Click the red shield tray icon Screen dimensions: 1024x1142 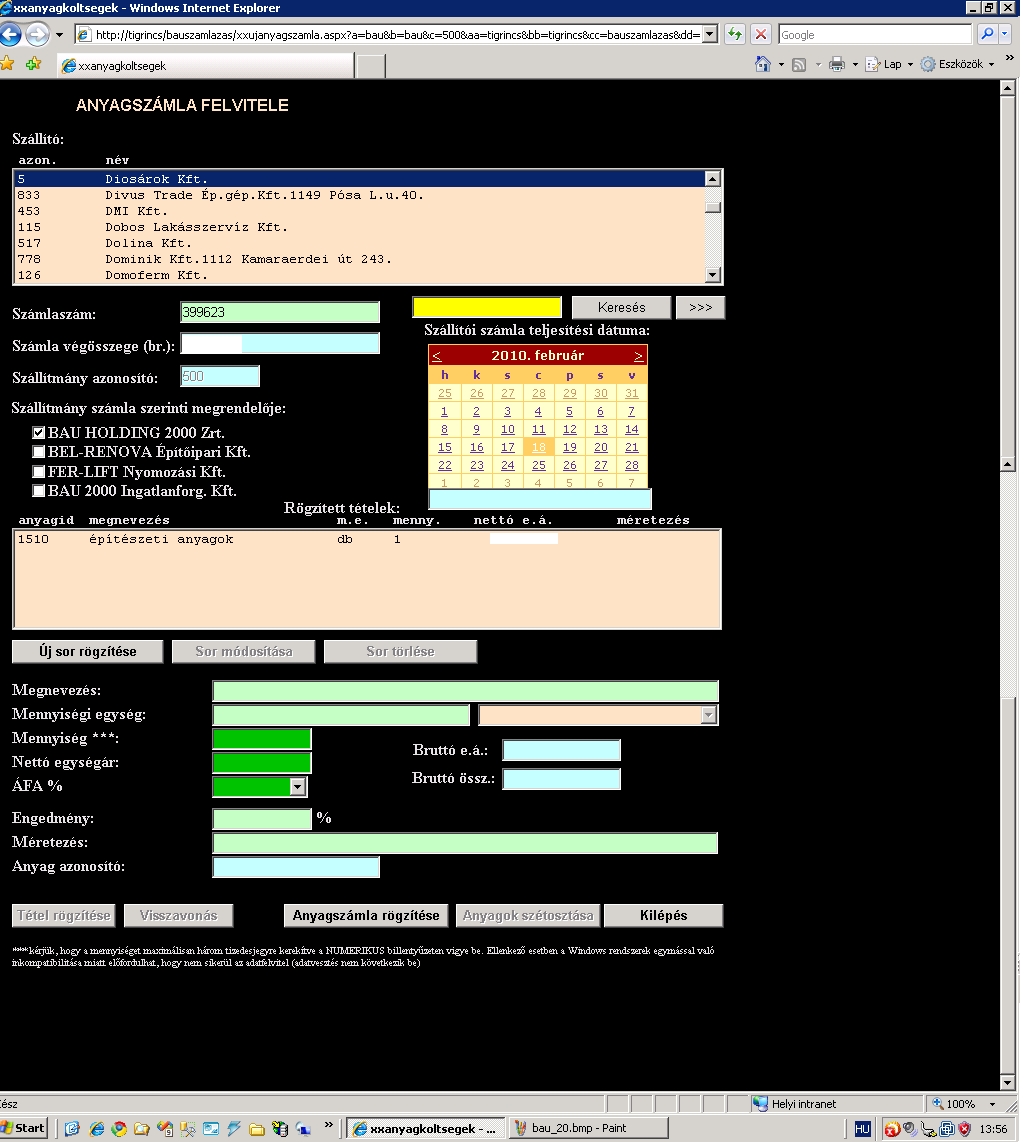[x=964, y=1129]
